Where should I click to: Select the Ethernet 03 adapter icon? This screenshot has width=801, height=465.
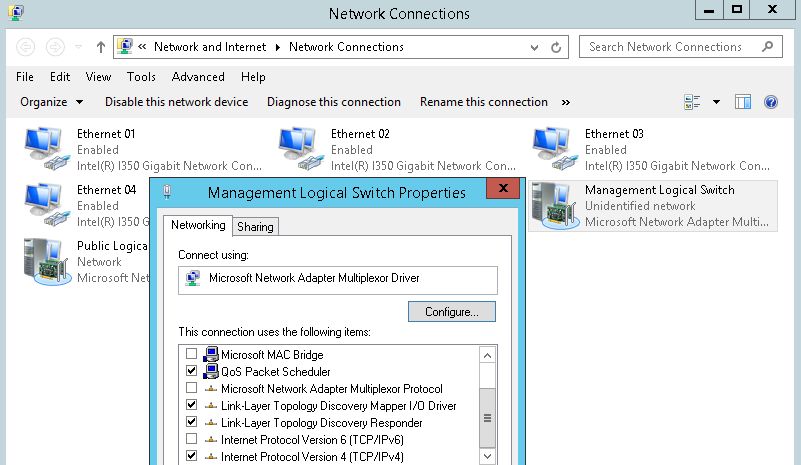click(555, 149)
